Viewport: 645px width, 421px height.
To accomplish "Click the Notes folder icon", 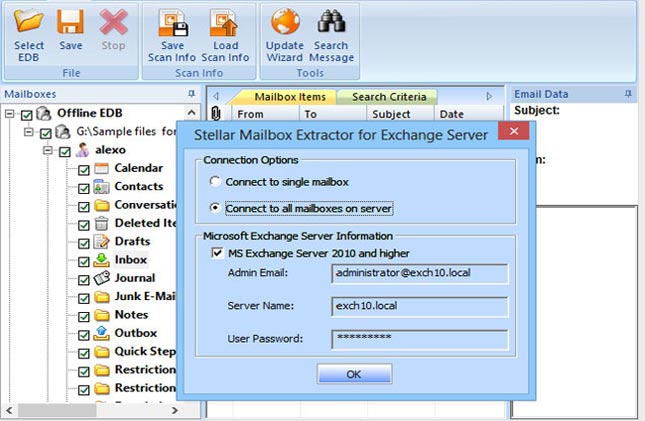I will tap(102, 315).
